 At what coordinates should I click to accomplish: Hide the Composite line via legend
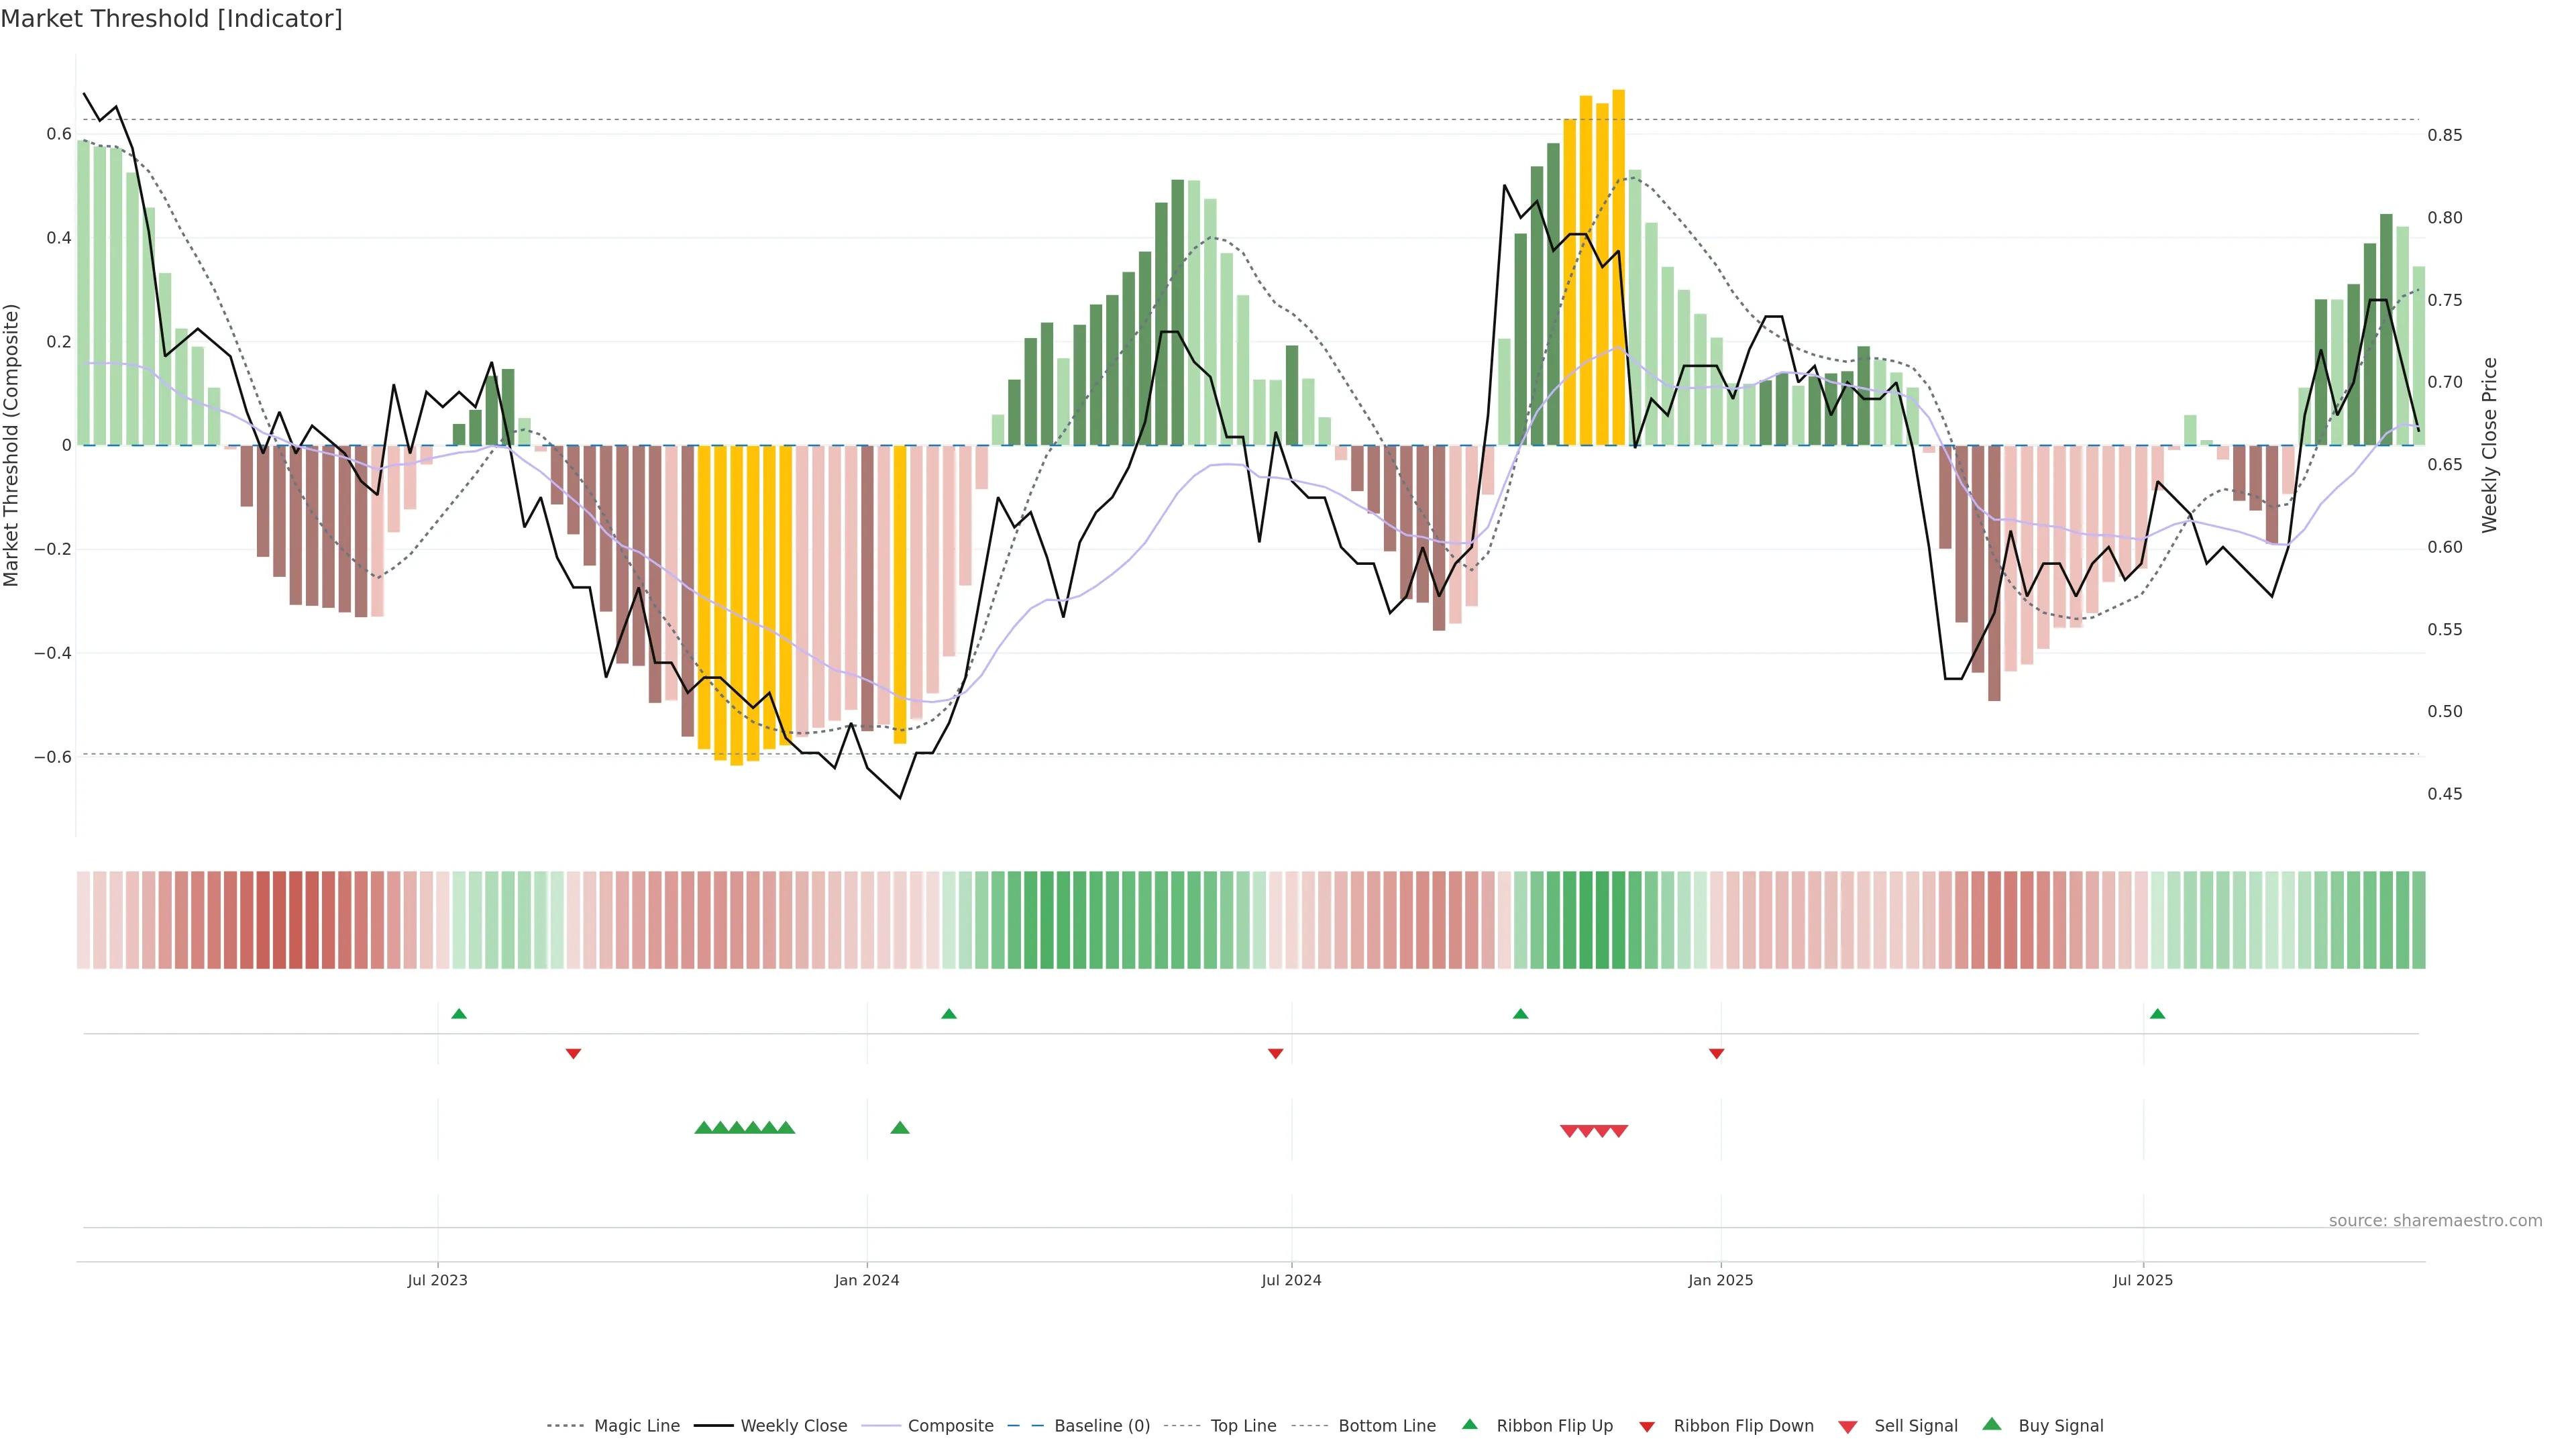[x=950, y=1426]
